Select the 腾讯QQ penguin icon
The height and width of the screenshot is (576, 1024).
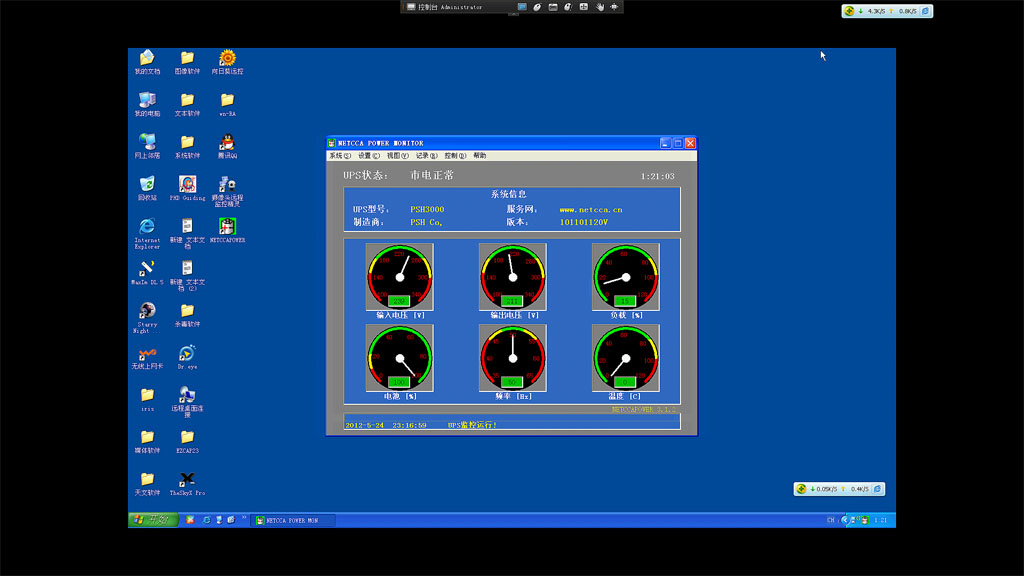pos(227,147)
